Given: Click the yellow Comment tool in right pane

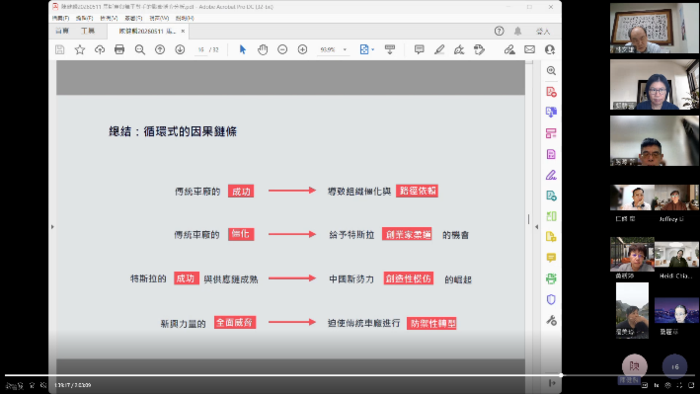Looking at the screenshot, I should coord(551,257).
